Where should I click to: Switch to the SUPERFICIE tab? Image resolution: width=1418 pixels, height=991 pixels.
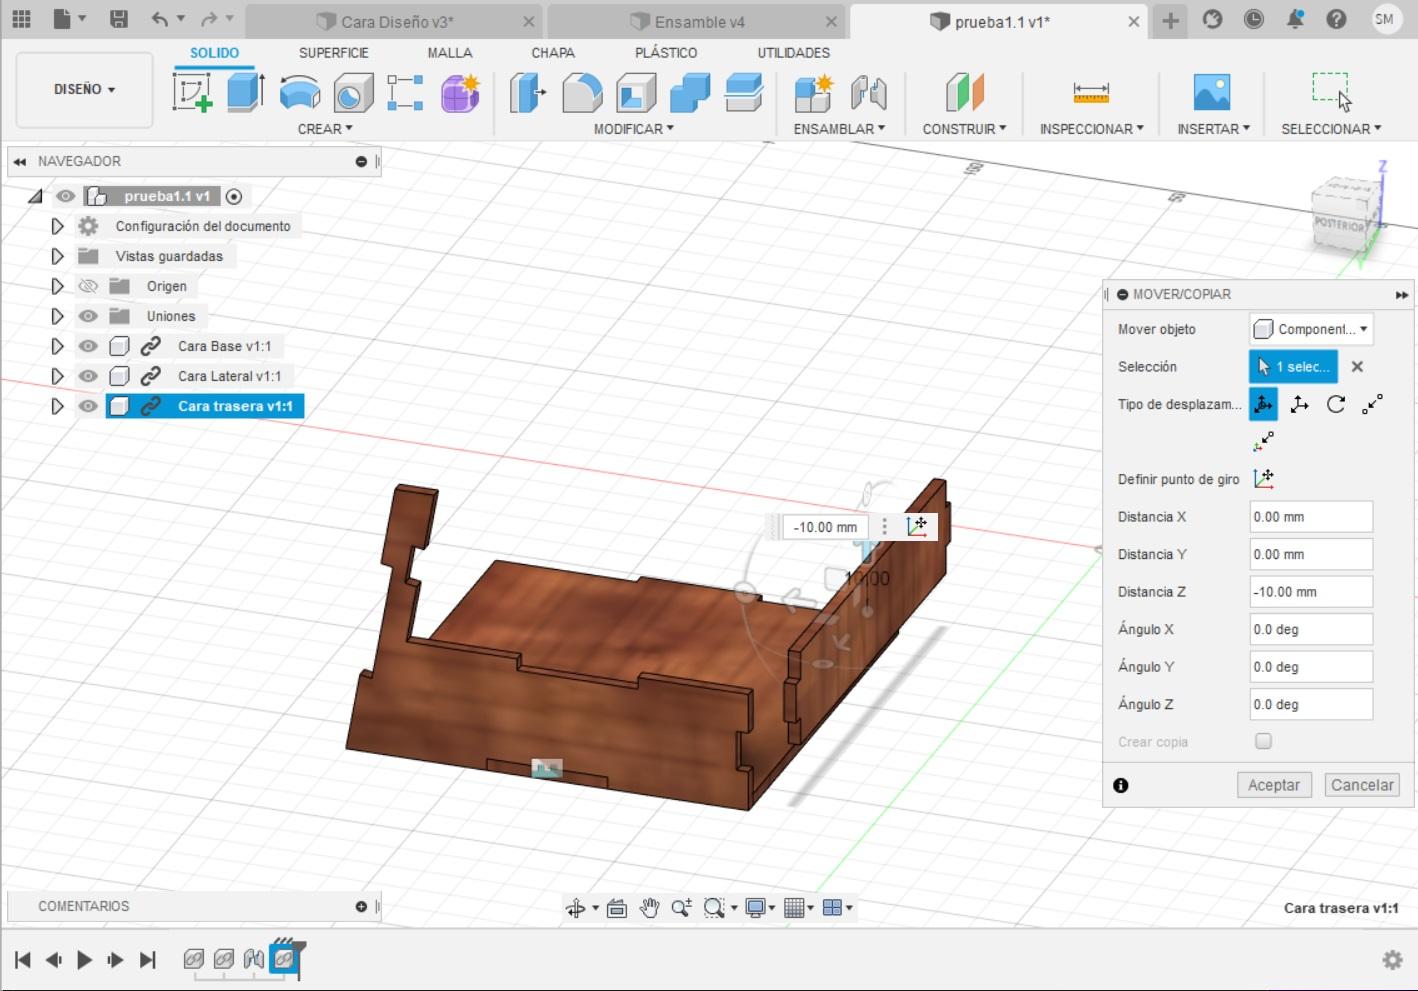[333, 52]
